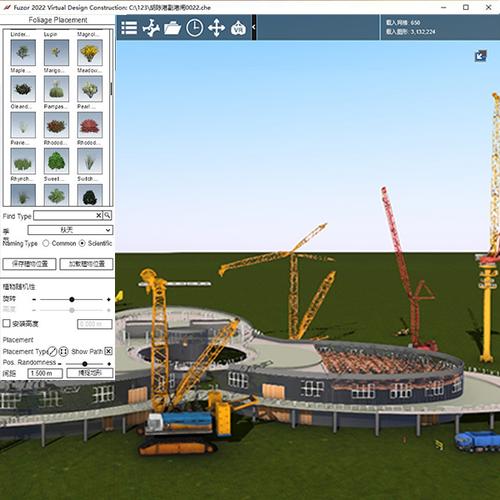Select the Marigo foliage thumbnail
This screenshot has height=500, width=500.
point(56,89)
